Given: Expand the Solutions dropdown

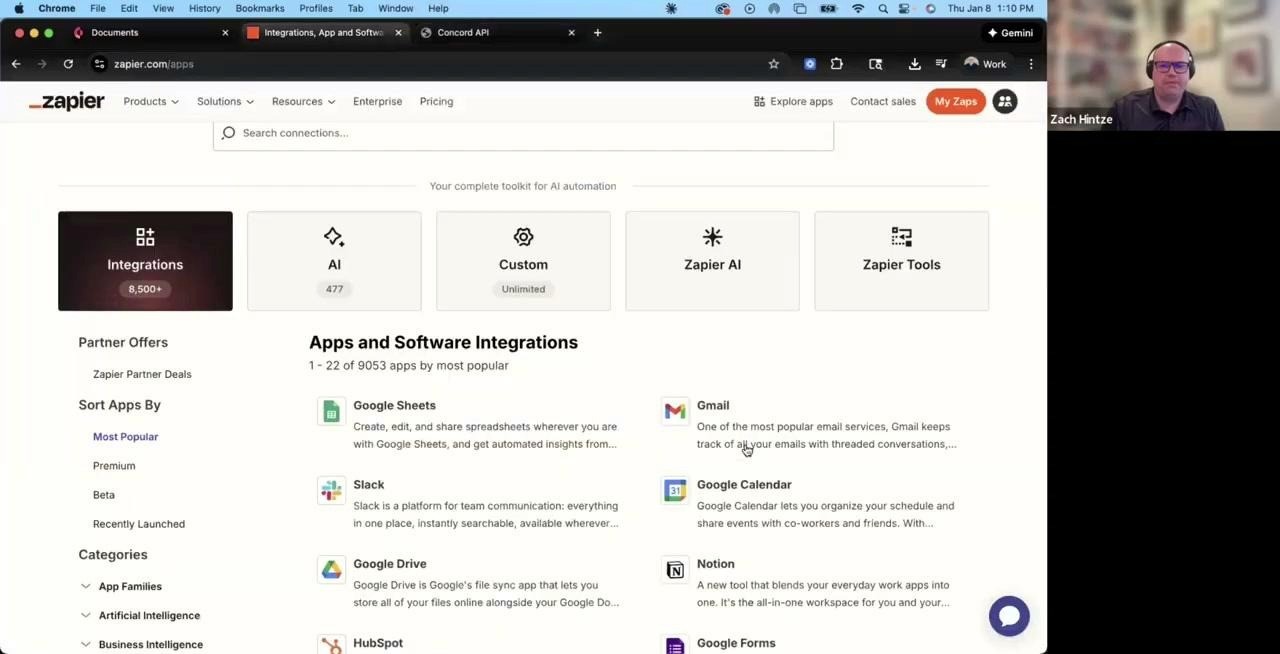Looking at the screenshot, I should [225, 101].
